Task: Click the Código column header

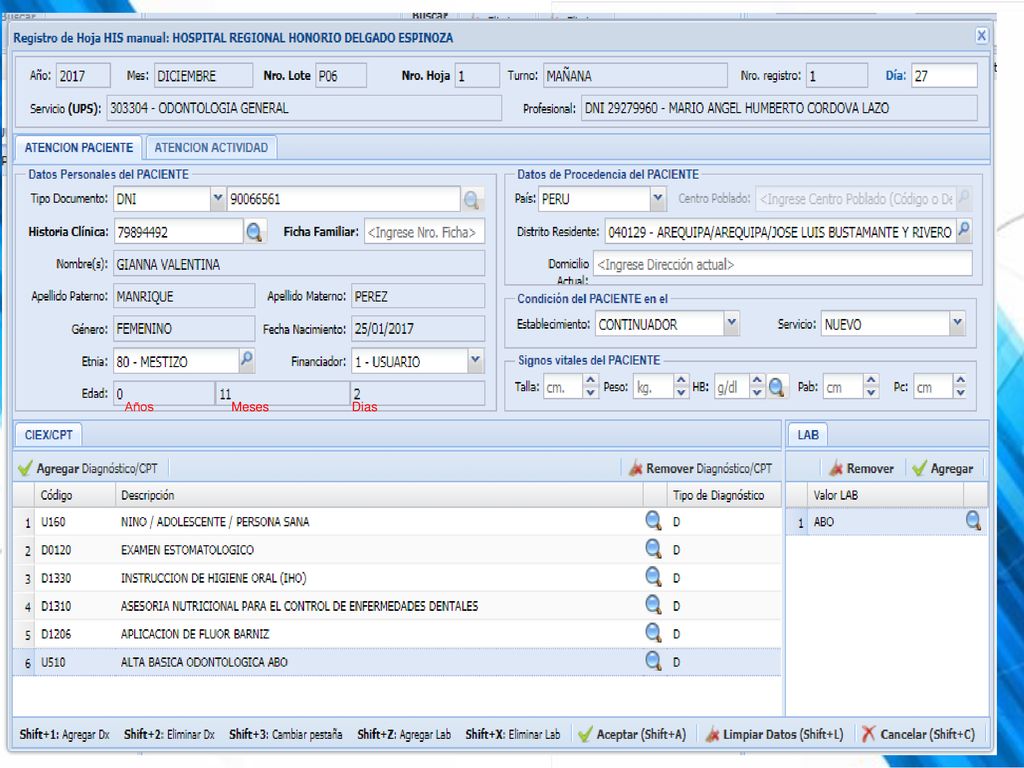Action: 76,495
